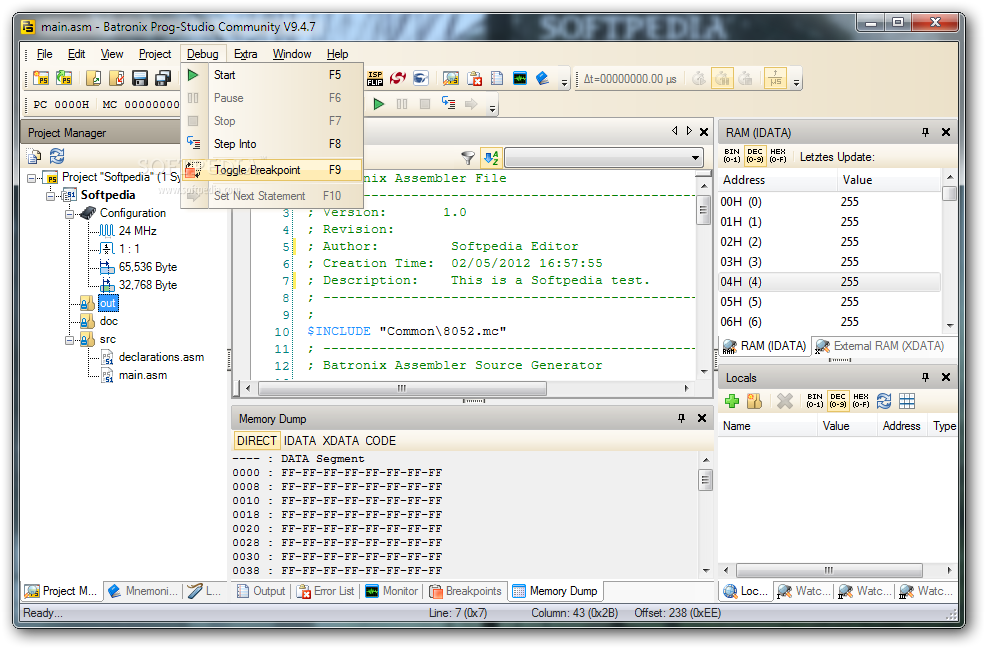Viewport: 986px width, 649px height.
Task: Select DEC (0-9) format in RAM panel
Action: (x=755, y=156)
